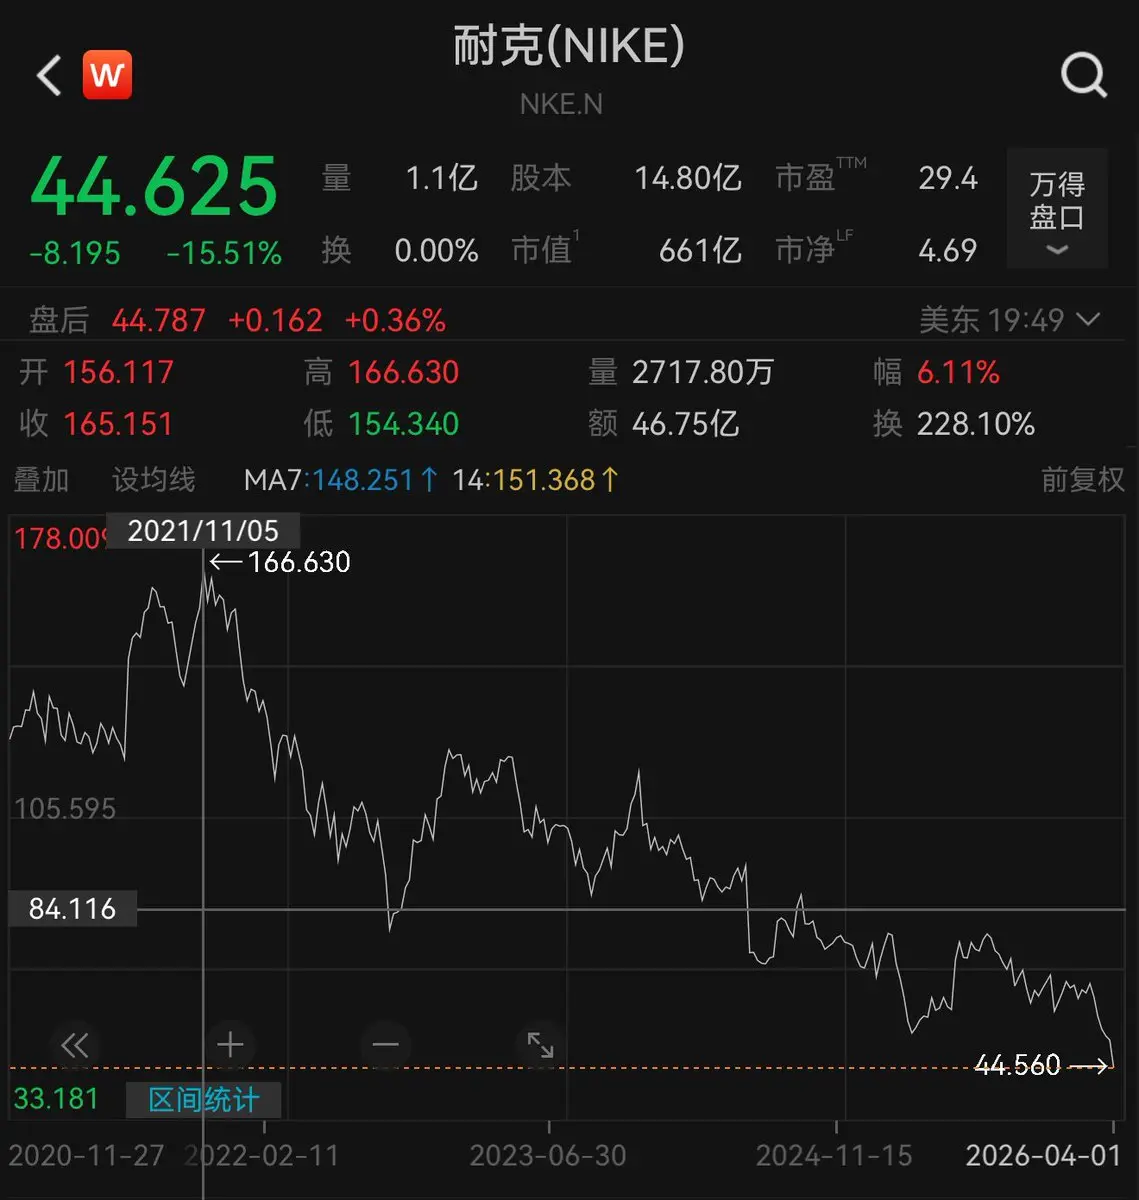1139x1200 pixels.
Task: Select the 33.181 lower price axis label
Action: click(x=56, y=1099)
